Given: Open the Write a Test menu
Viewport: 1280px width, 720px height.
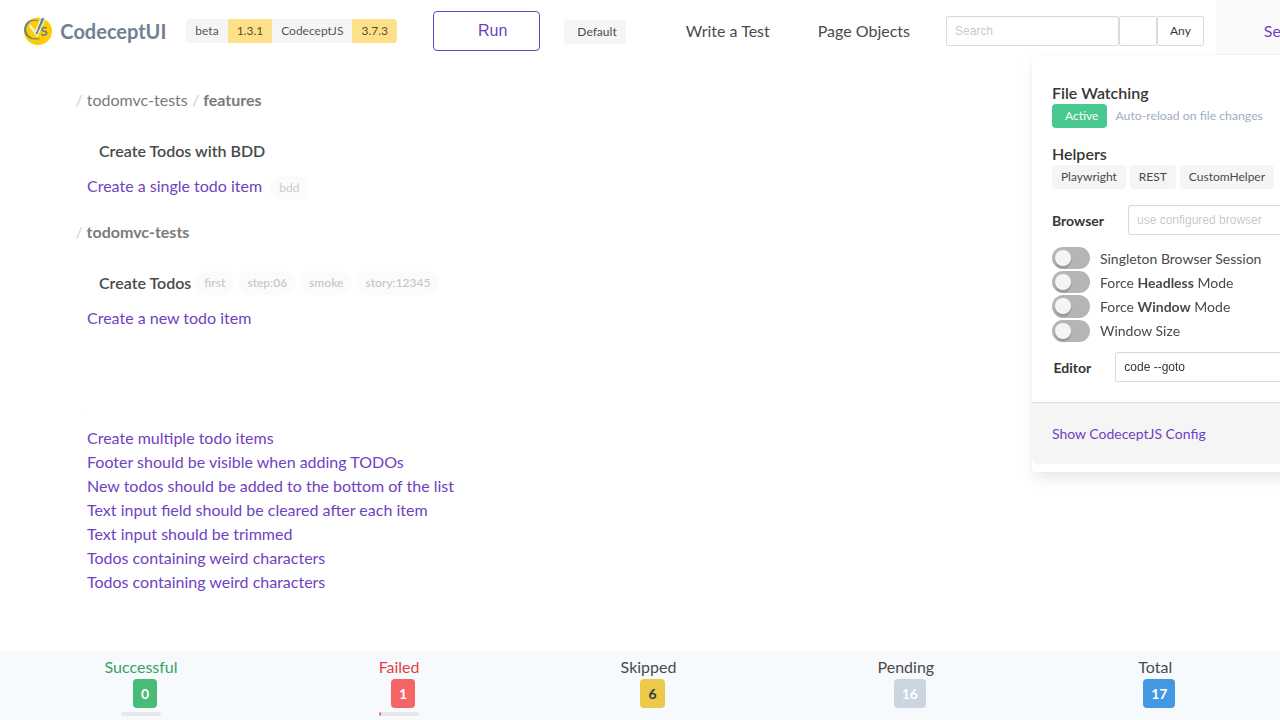Looking at the screenshot, I should [727, 32].
